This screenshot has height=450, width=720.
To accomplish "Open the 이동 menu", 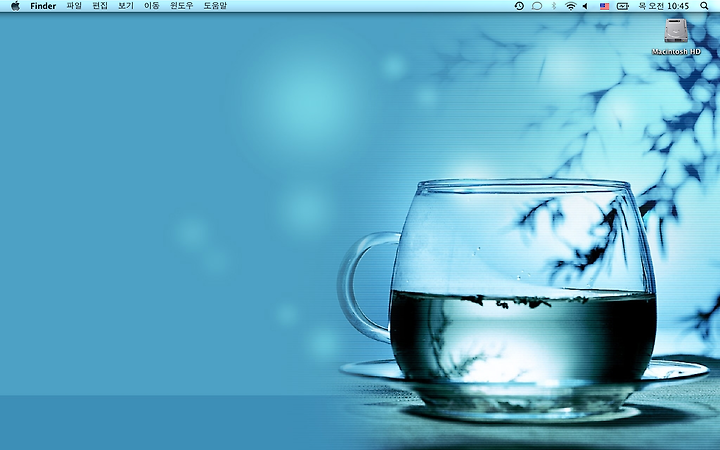I will 152,6.
